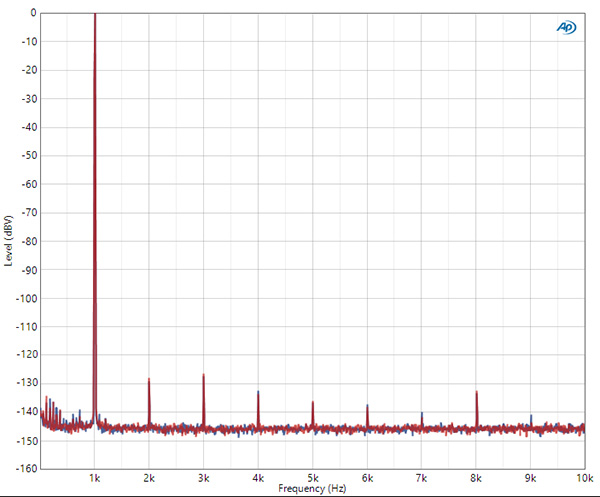Click the 3k frequency axis label
This screenshot has height=497, width=600.
pyautogui.click(x=204, y=478)
